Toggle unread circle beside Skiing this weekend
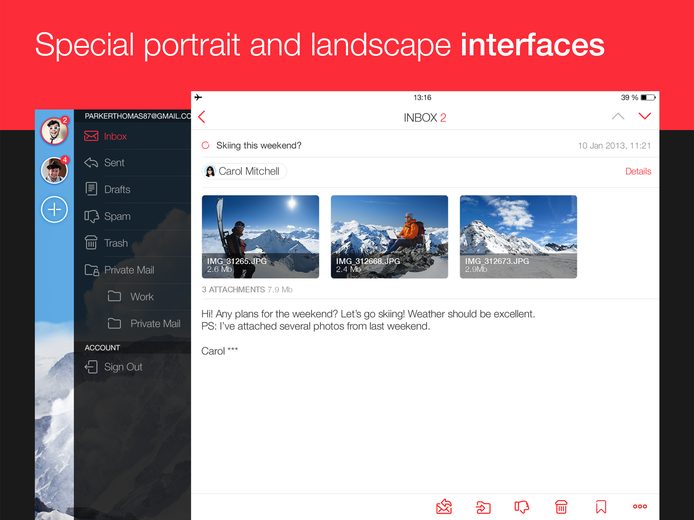Viewport: 694px width, 520px height. (205, 145)
